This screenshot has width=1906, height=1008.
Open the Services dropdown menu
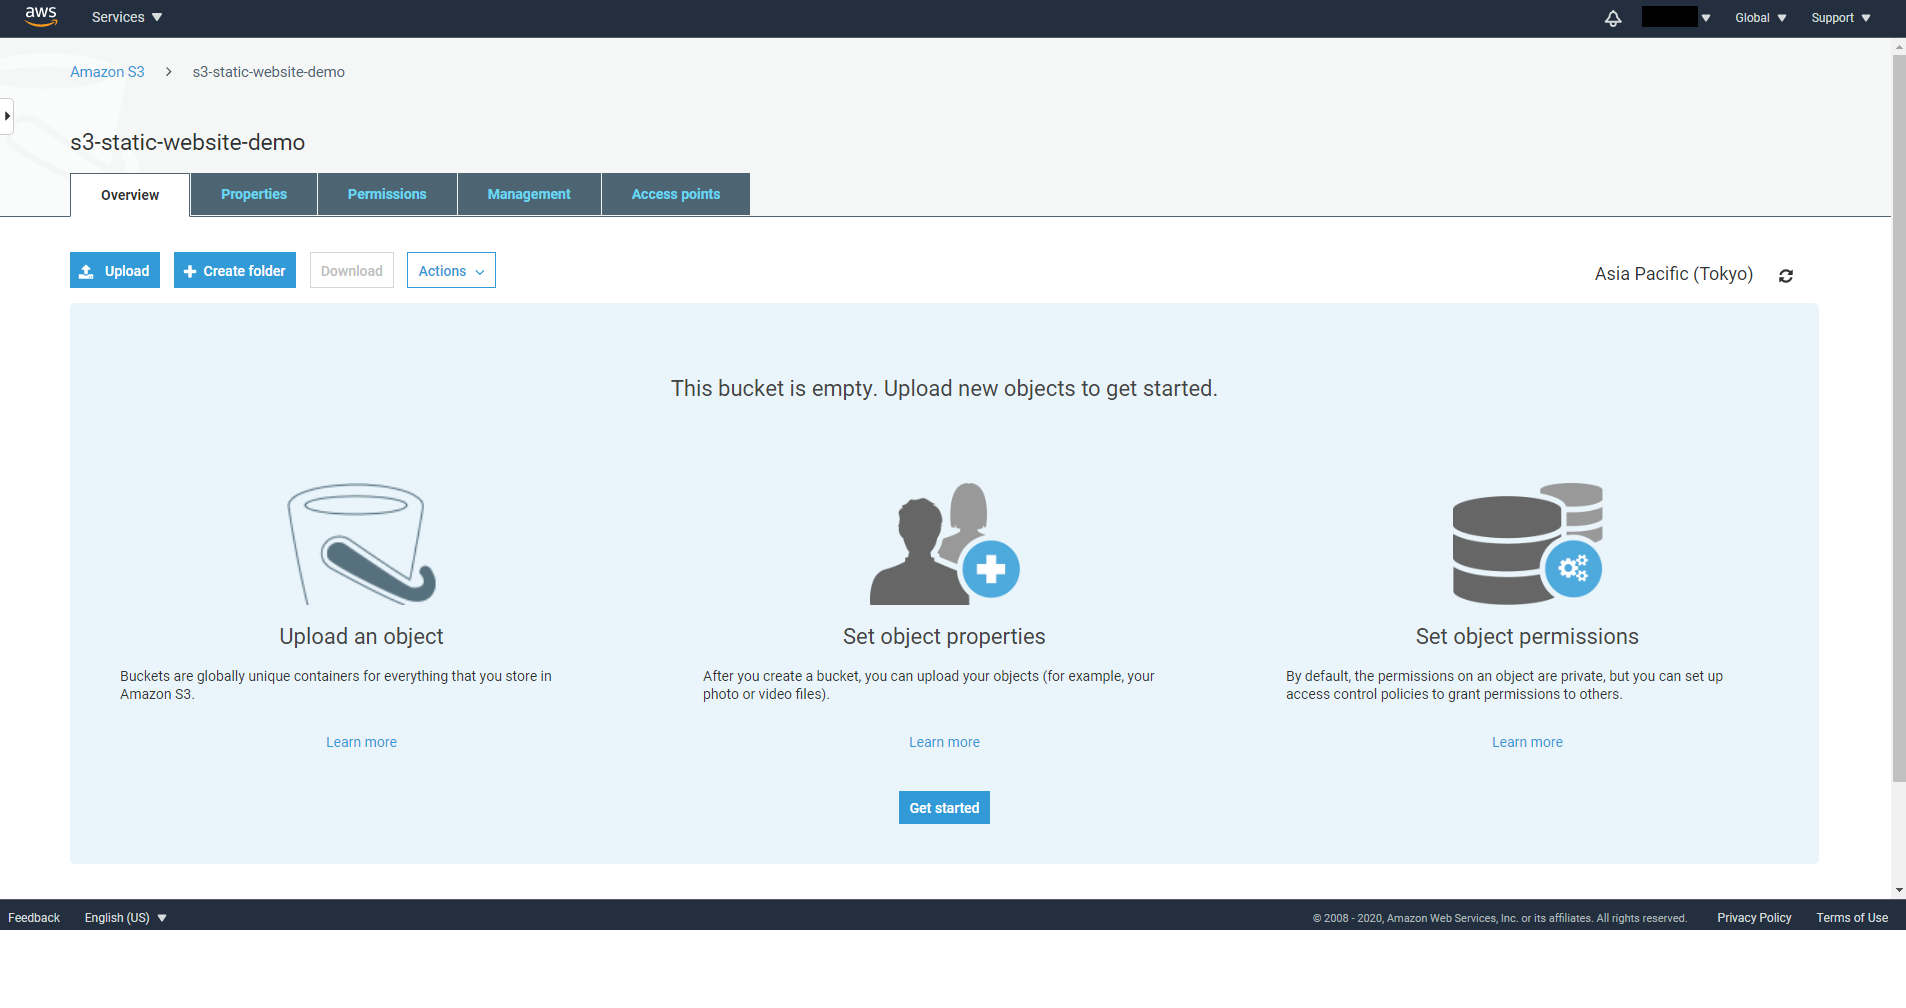(x=127, y=17)
